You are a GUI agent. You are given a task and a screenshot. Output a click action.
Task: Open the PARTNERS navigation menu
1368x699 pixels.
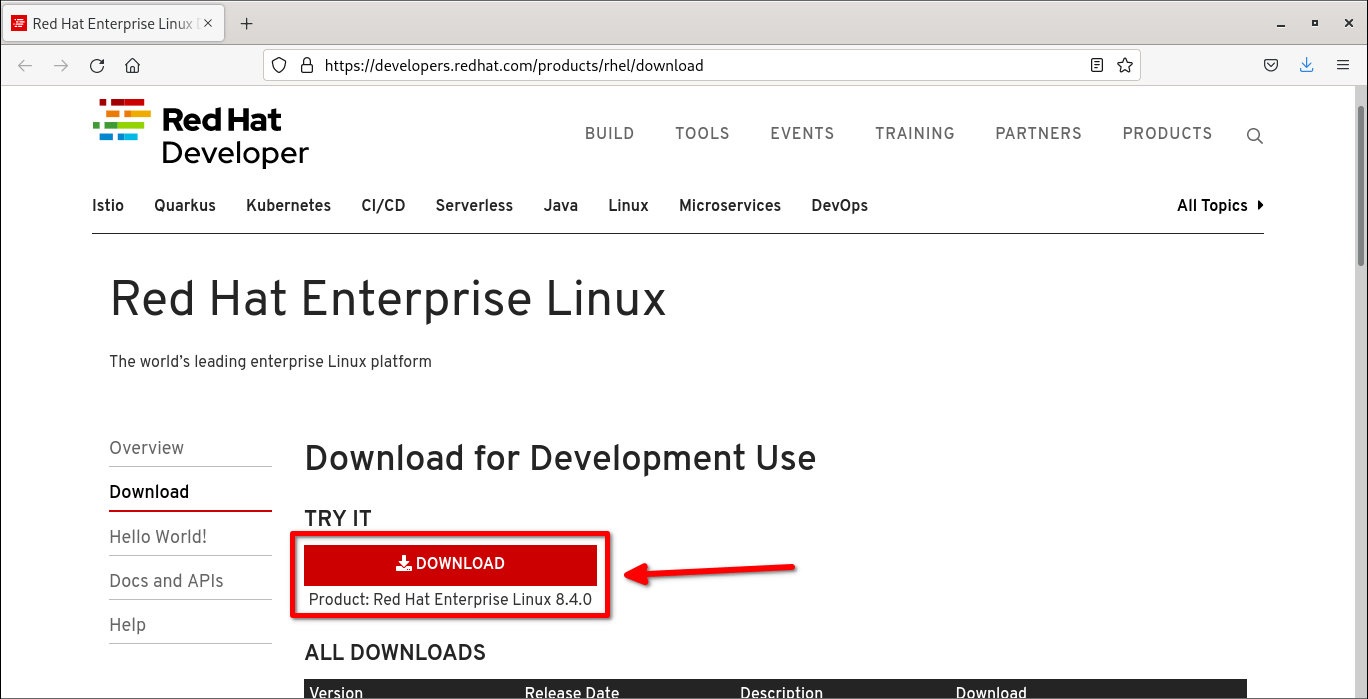(x=1039, y=134)
